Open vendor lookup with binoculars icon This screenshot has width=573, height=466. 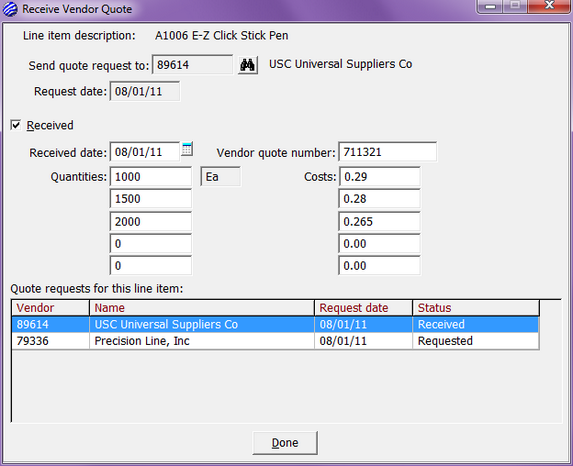point(248,65)
